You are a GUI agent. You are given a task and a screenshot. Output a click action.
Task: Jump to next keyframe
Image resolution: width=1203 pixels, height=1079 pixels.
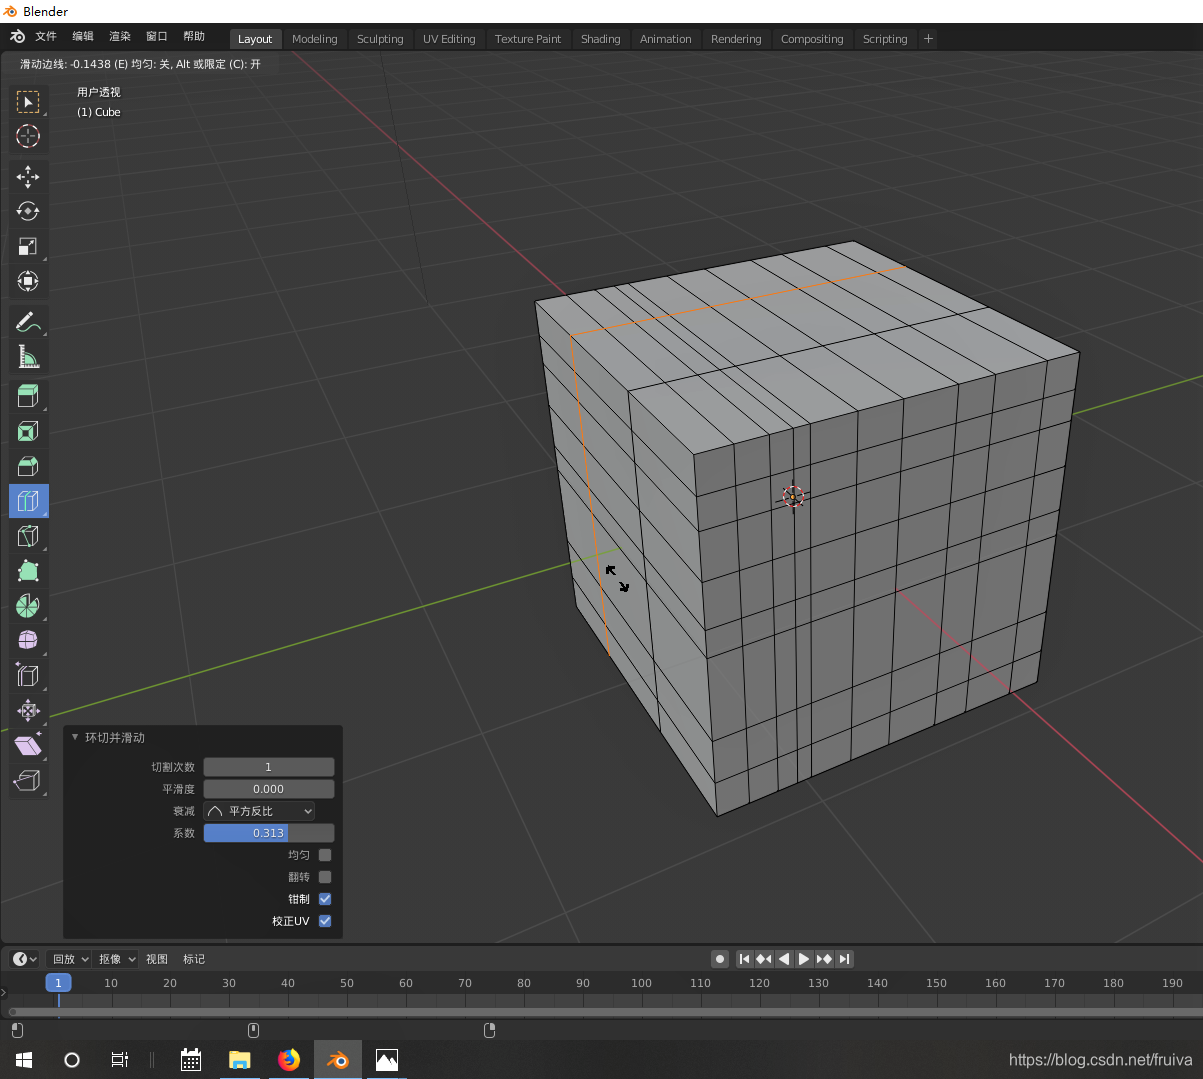coord(824,959)
